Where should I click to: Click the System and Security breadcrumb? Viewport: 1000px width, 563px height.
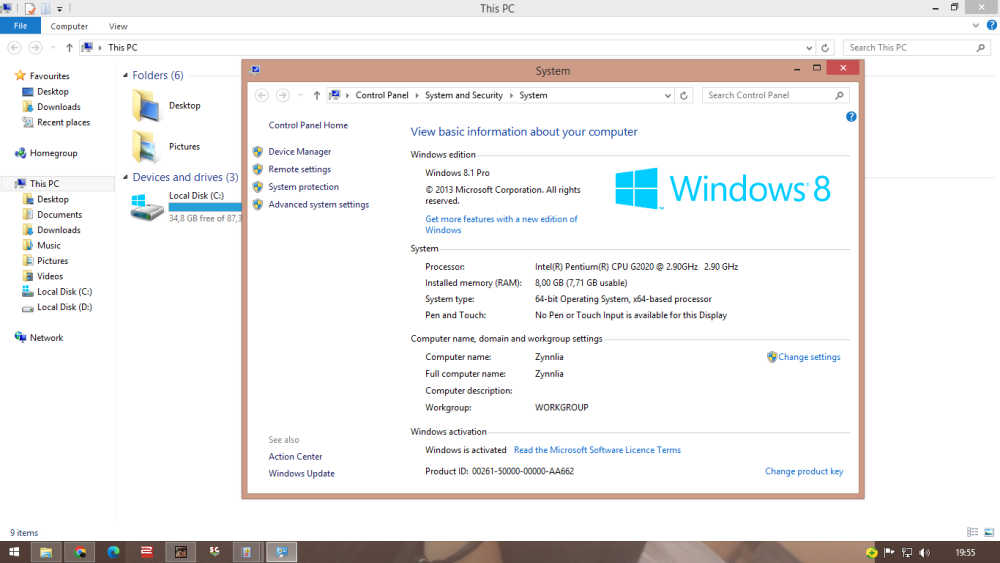point(464,95)
